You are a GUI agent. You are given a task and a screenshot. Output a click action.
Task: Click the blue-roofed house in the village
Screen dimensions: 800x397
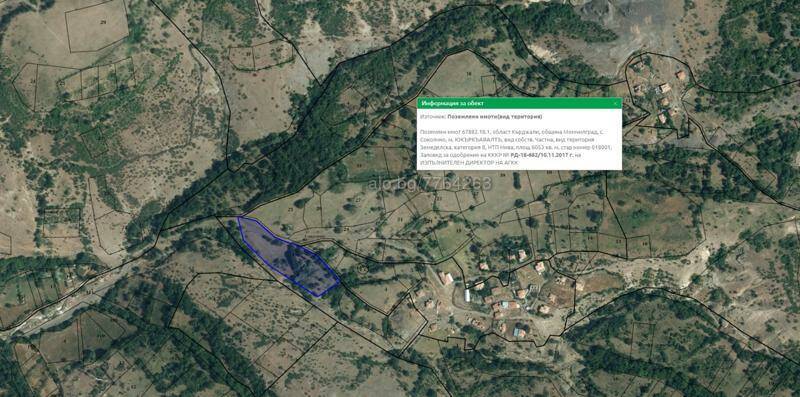[519, 333]
